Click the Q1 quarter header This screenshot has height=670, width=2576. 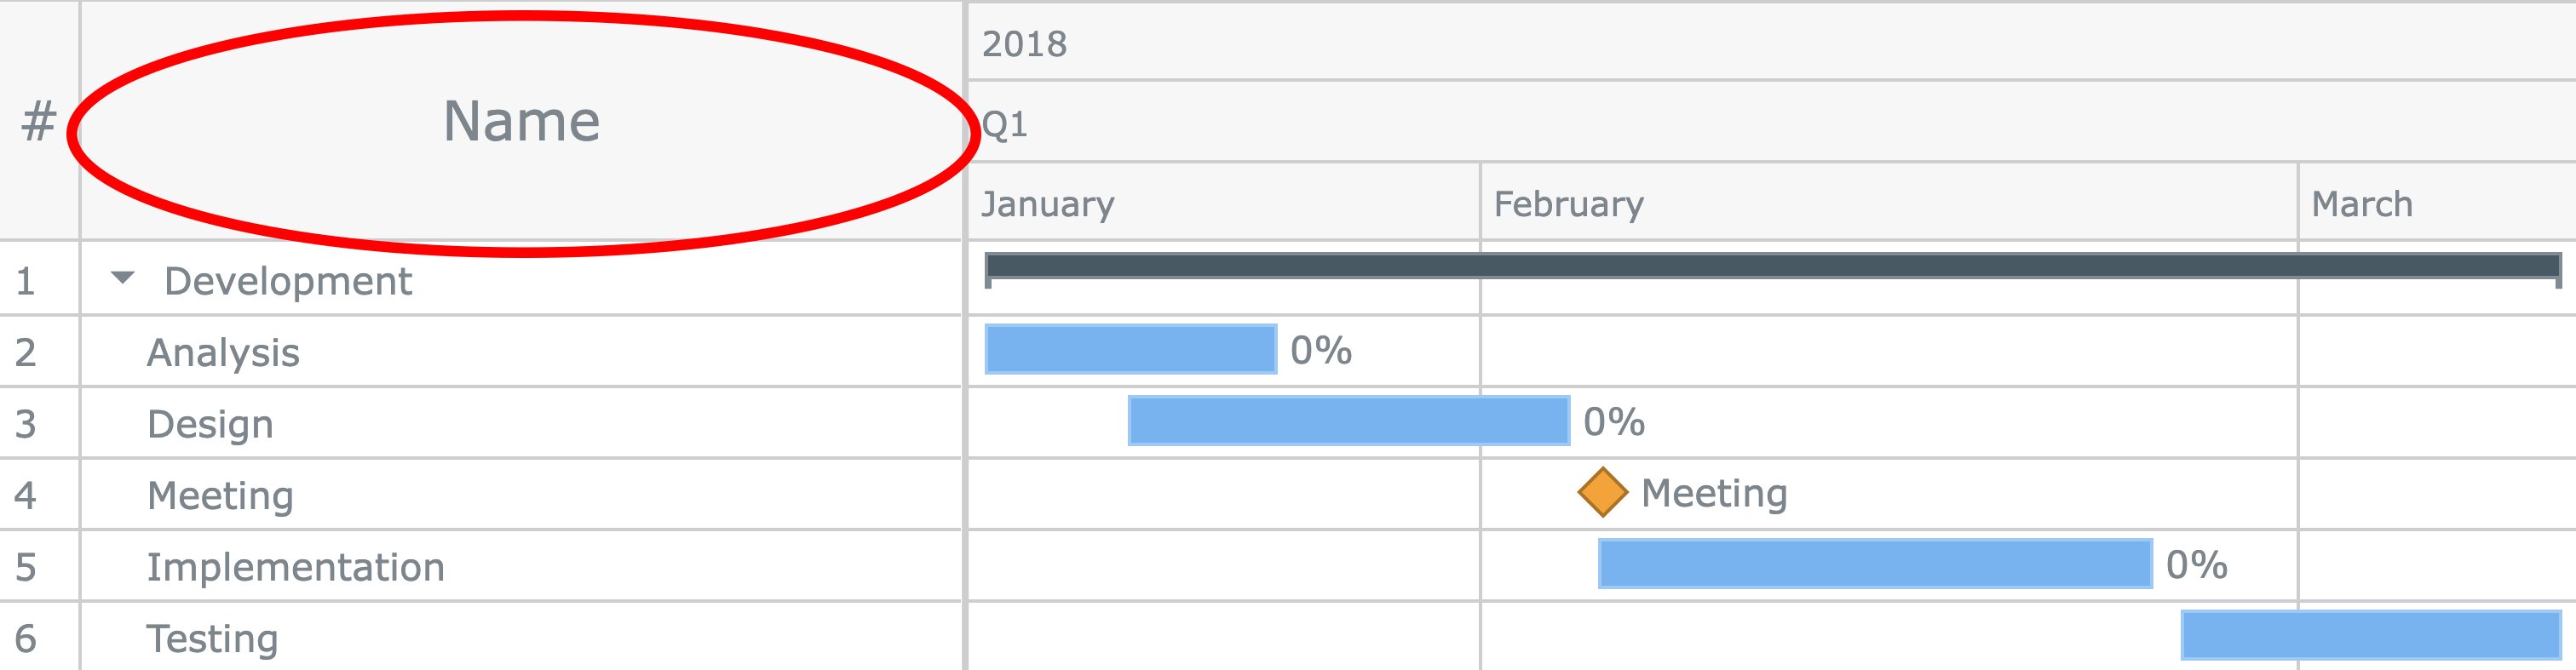point(1004,124)
